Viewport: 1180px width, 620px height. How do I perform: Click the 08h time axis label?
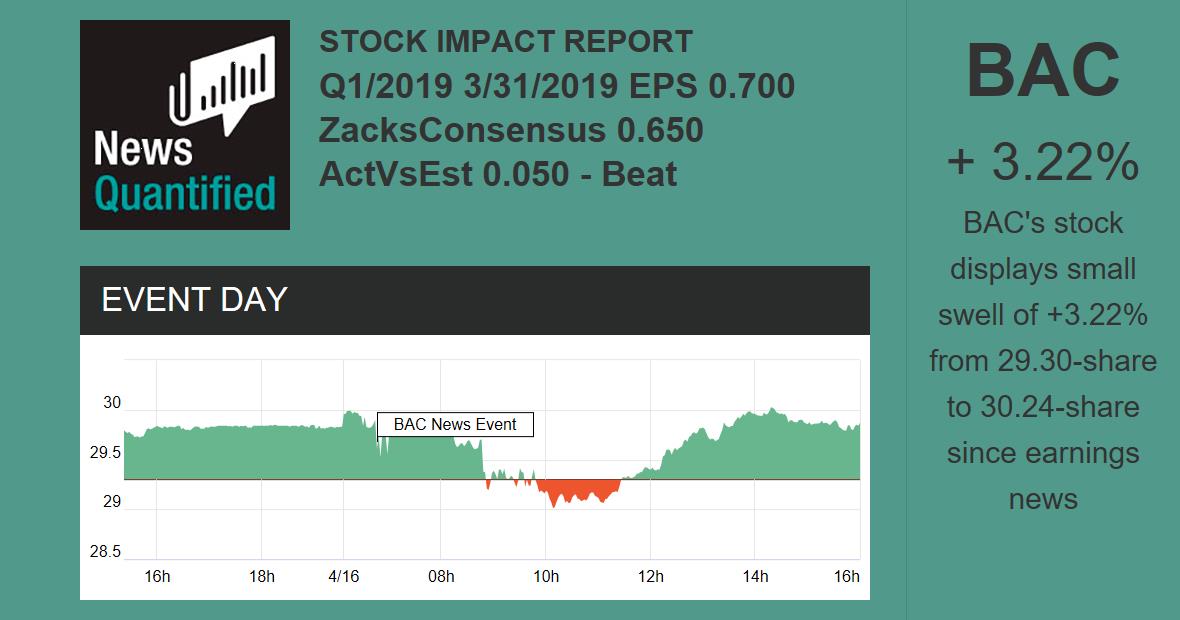(441, 576)
